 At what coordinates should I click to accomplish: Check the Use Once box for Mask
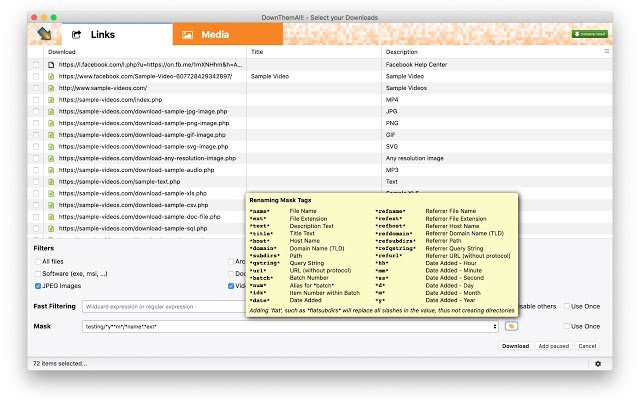coord(564,326)
